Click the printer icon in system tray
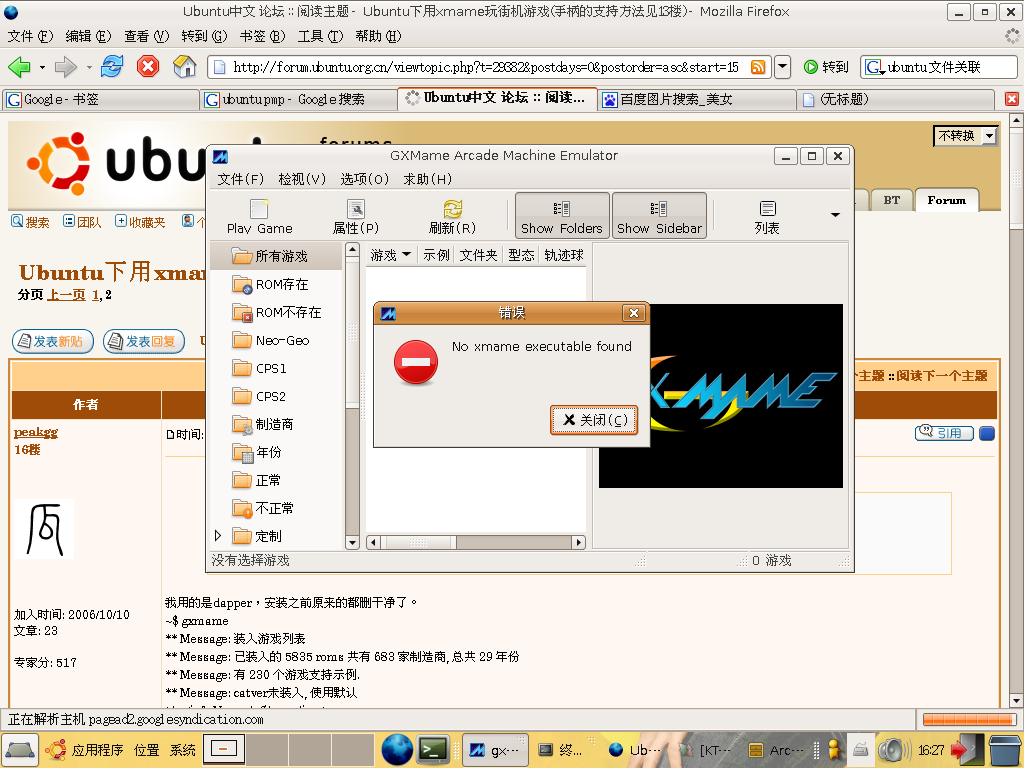Viewport: 1024px width, 768px height. 861,750
